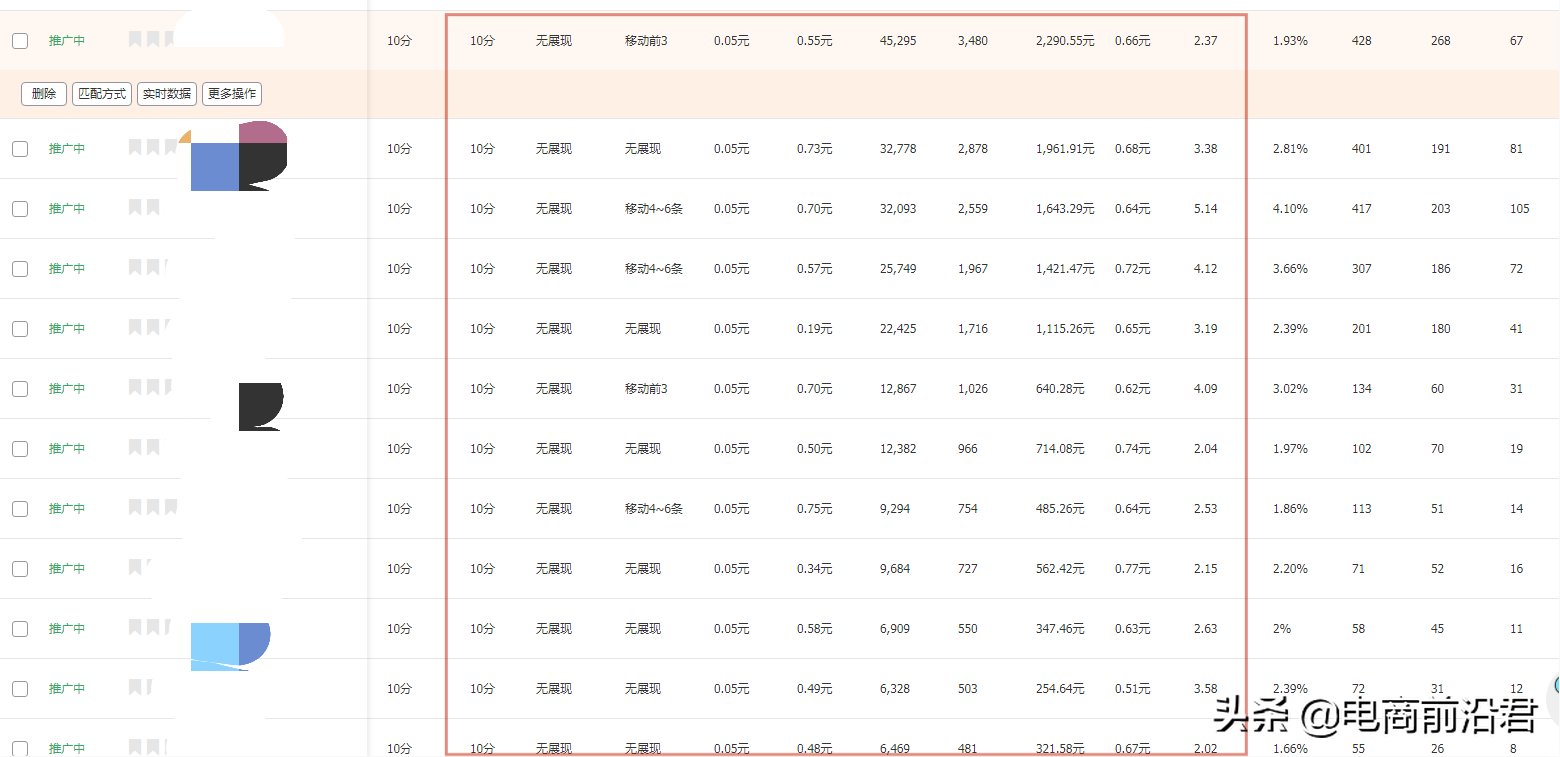Click first bookmark tag in 32,093 impressions row
Image resolution: width=1560 pixels, height=757 pixels.
[135, 207]
